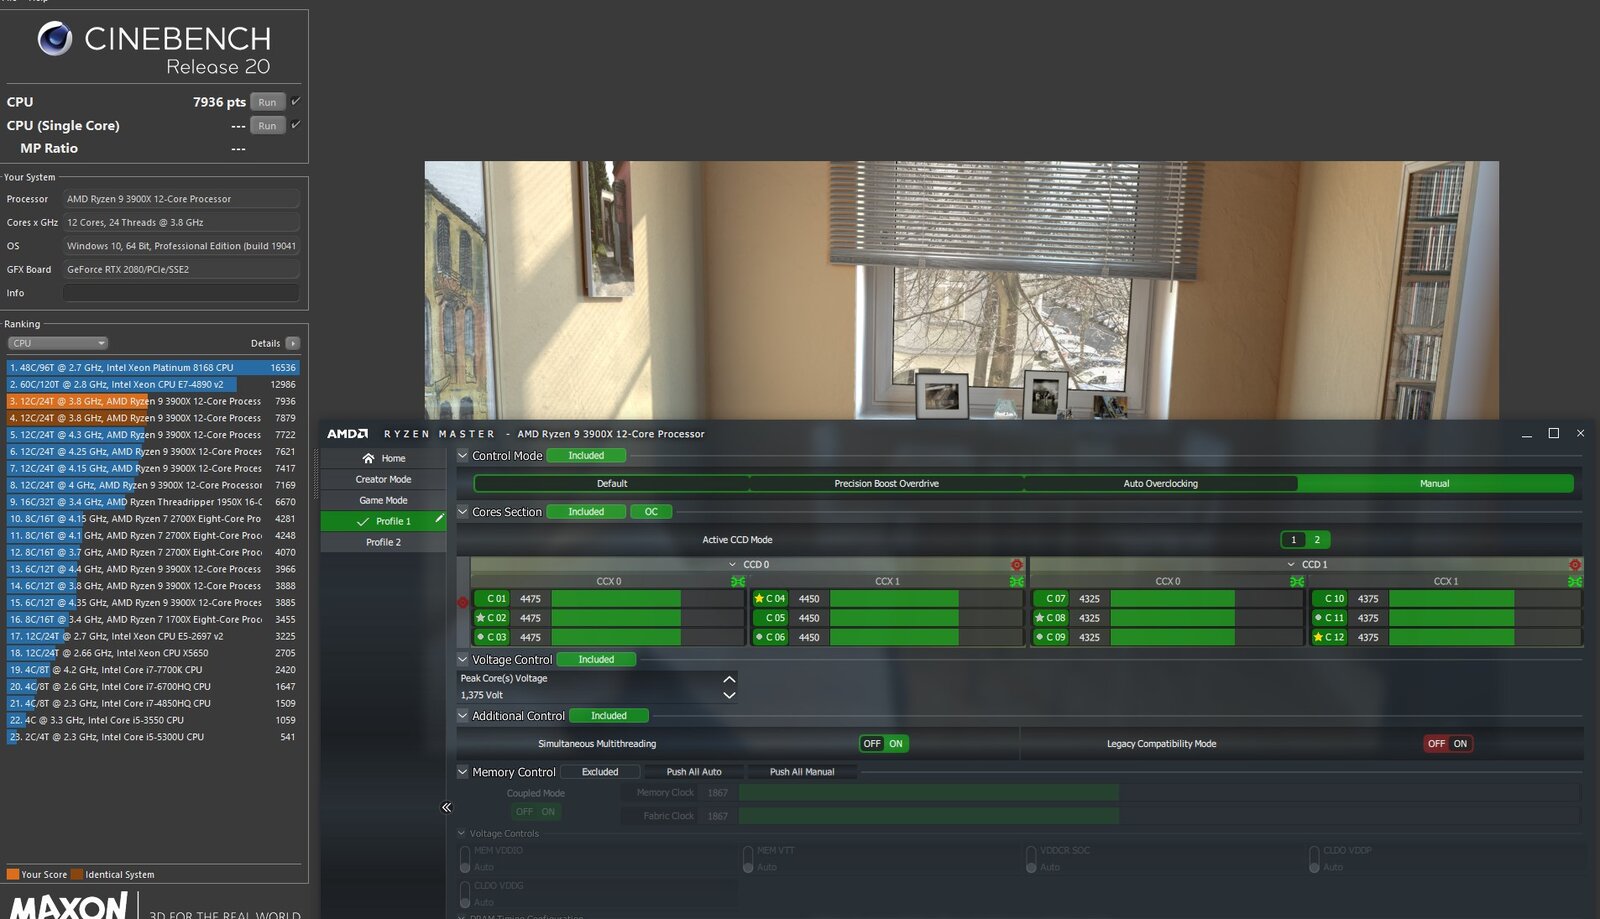
Task: Click the Home icon in Ryzen Master sidebar
Action: (x=368, y=458)
